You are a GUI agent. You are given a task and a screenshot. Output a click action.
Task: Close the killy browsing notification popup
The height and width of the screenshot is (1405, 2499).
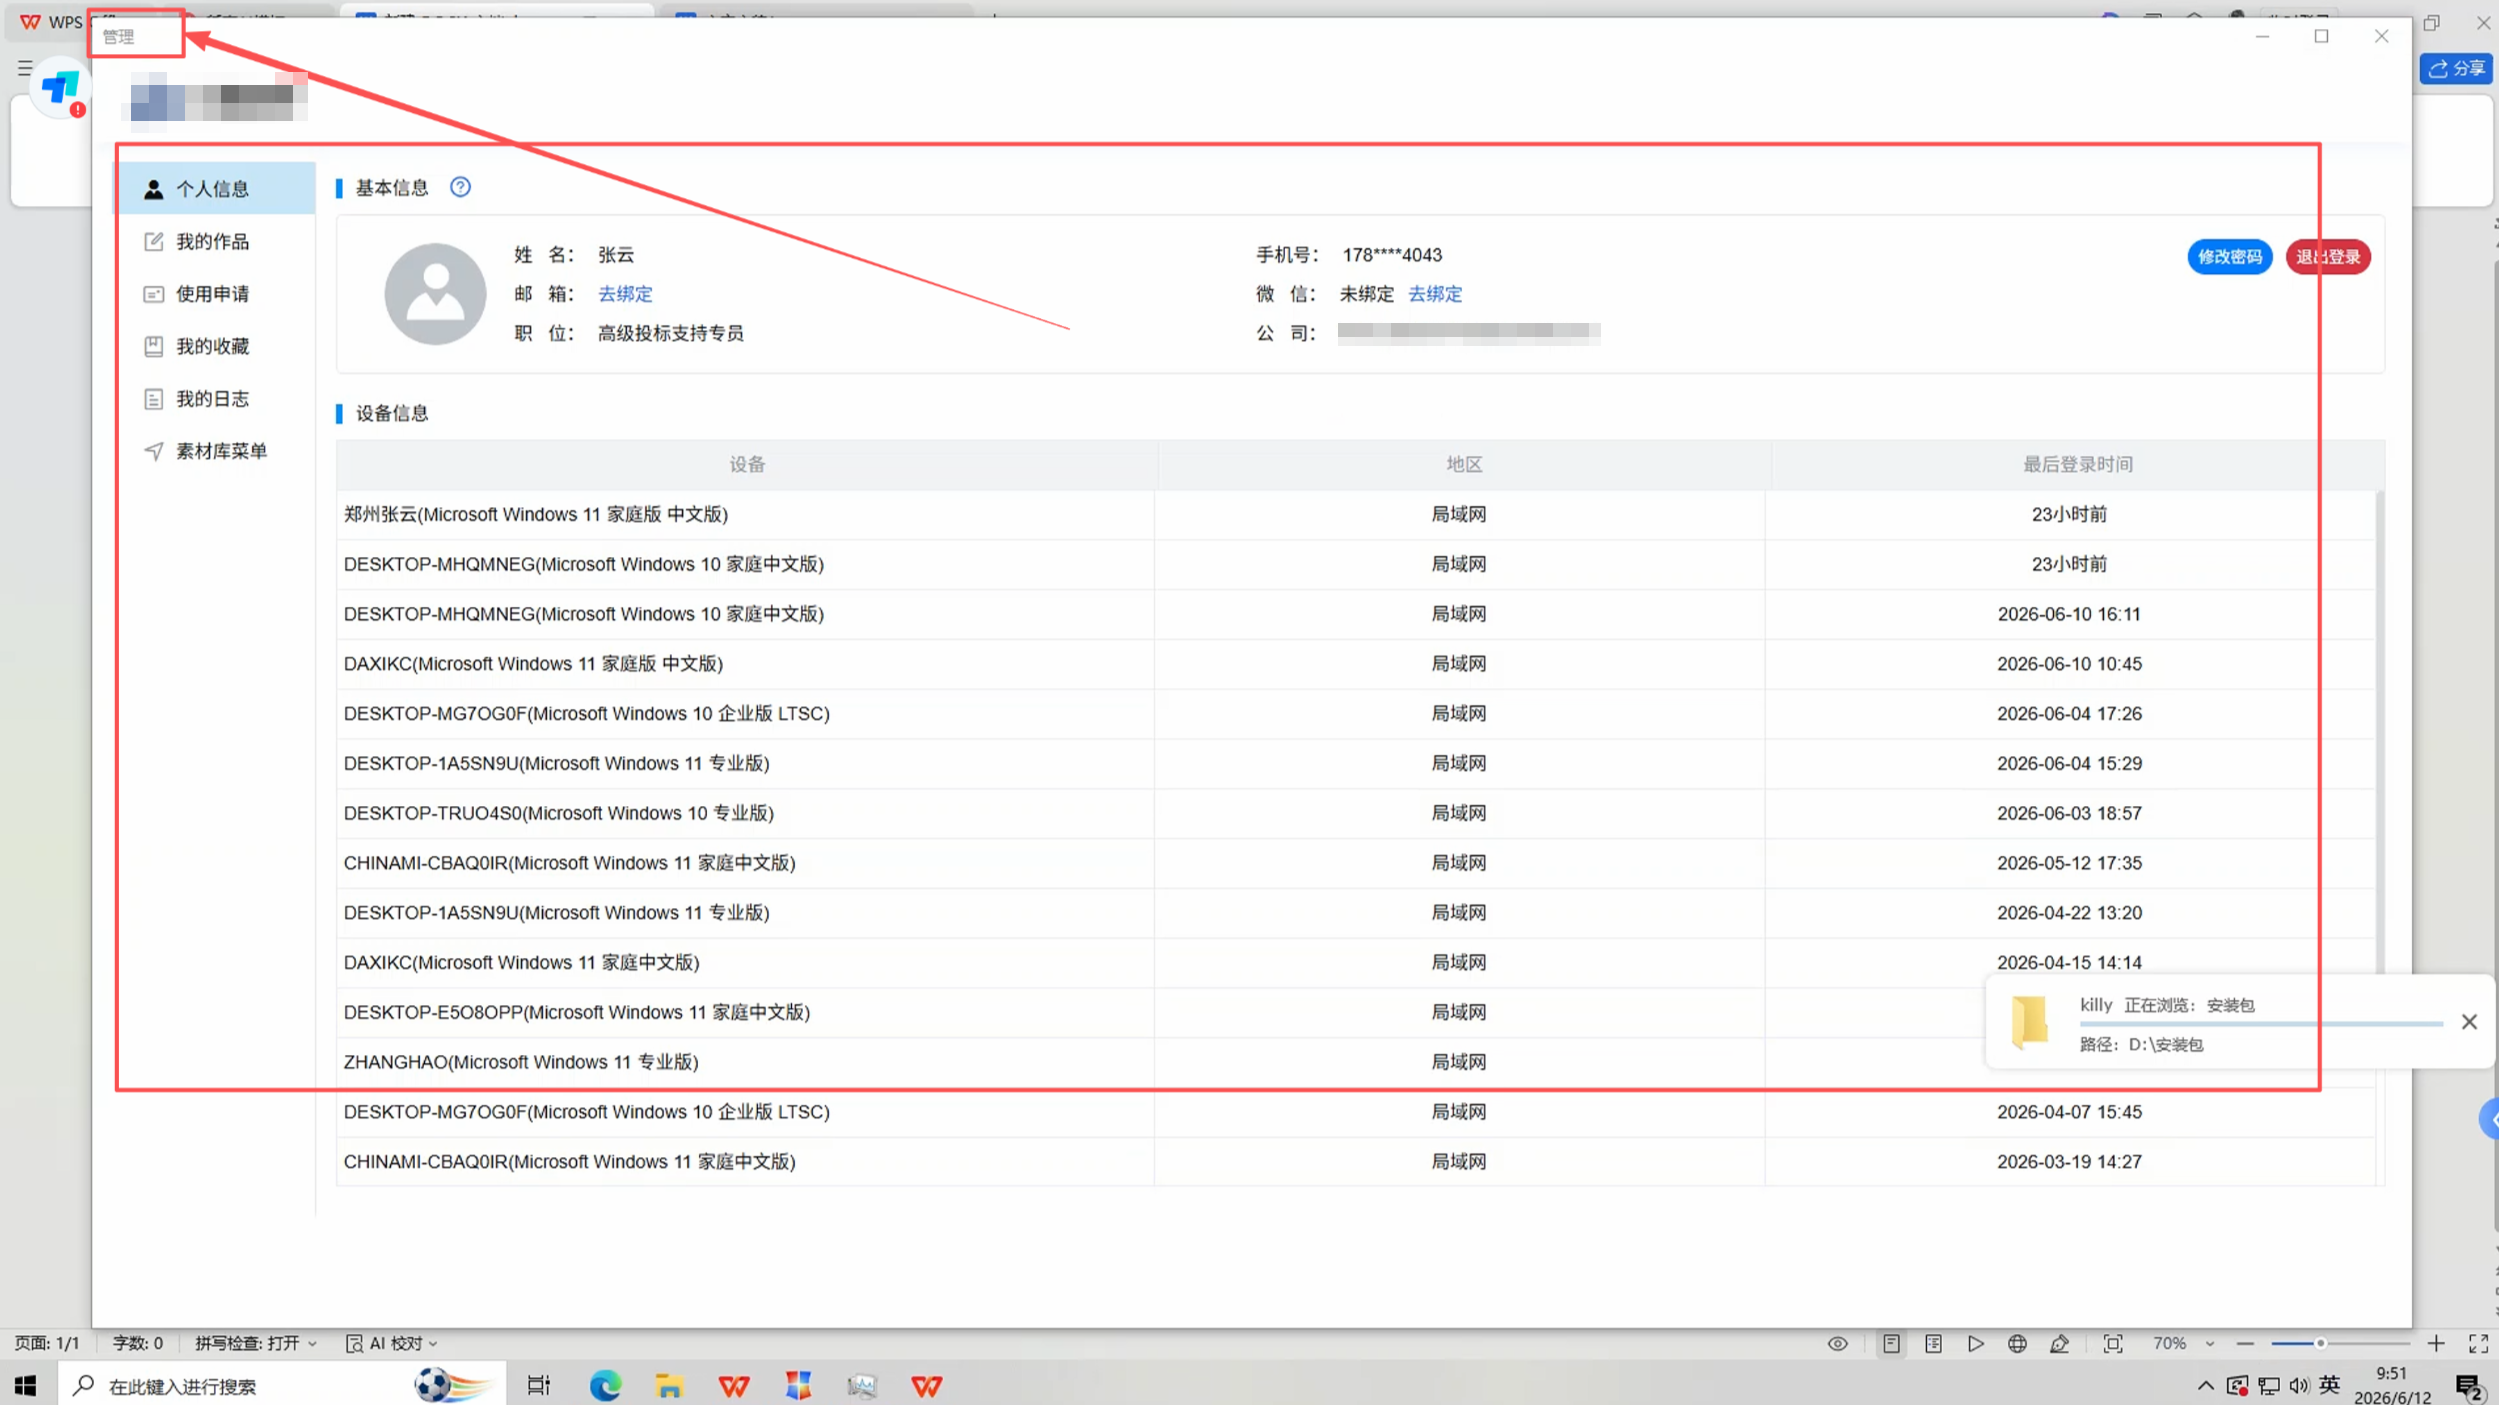click(2469, 1021)
